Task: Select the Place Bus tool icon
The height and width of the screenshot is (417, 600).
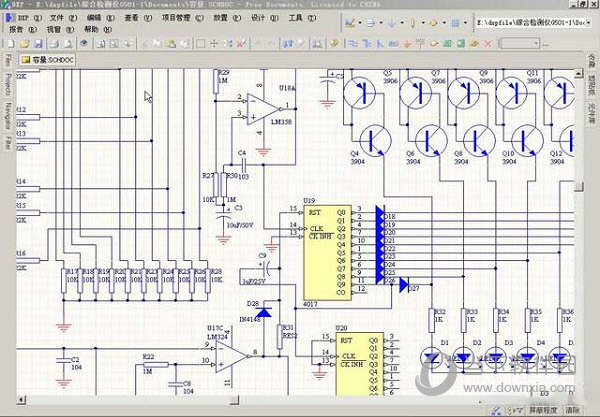Action: tap(367, 44)
